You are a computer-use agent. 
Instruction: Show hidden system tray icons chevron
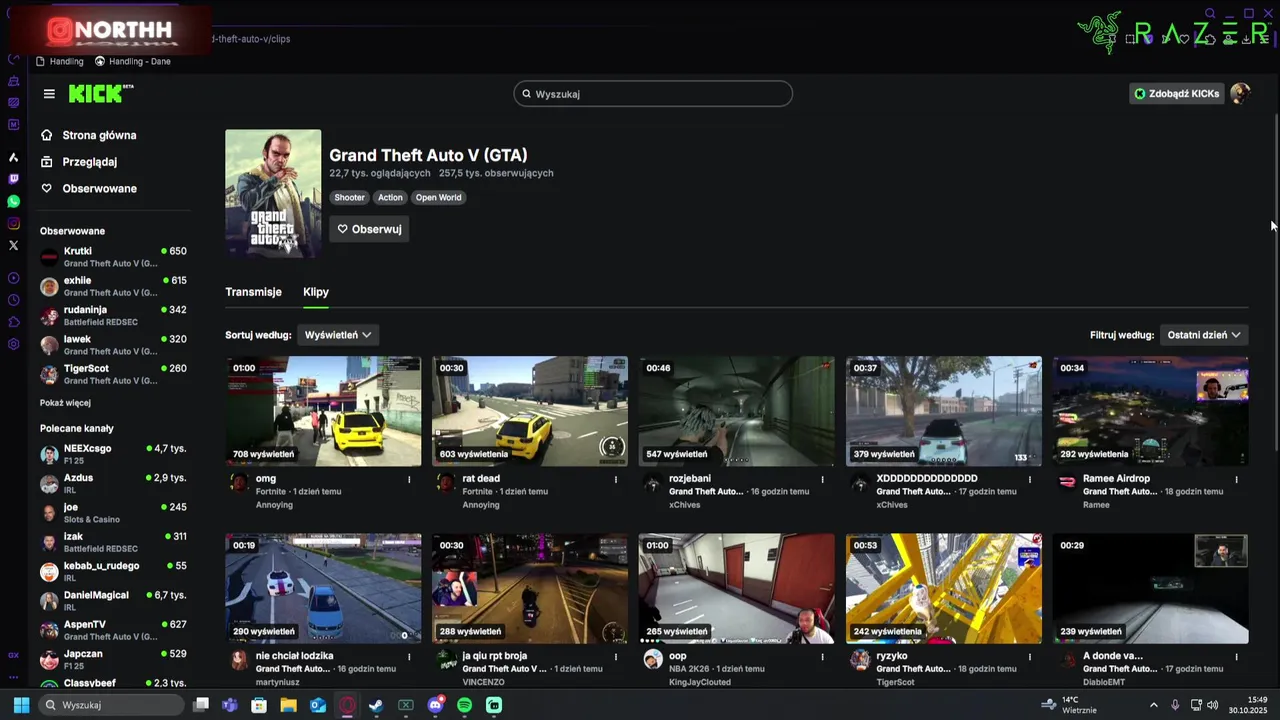click(1153, 705)
